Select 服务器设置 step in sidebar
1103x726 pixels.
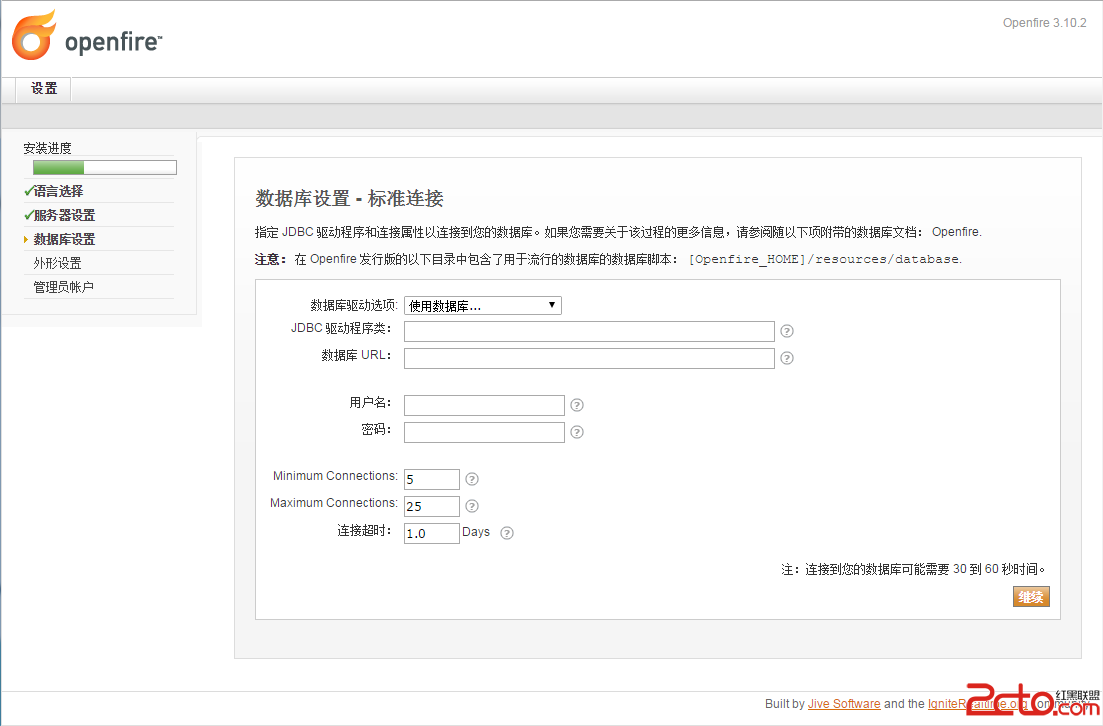click(x=64, y=215)
